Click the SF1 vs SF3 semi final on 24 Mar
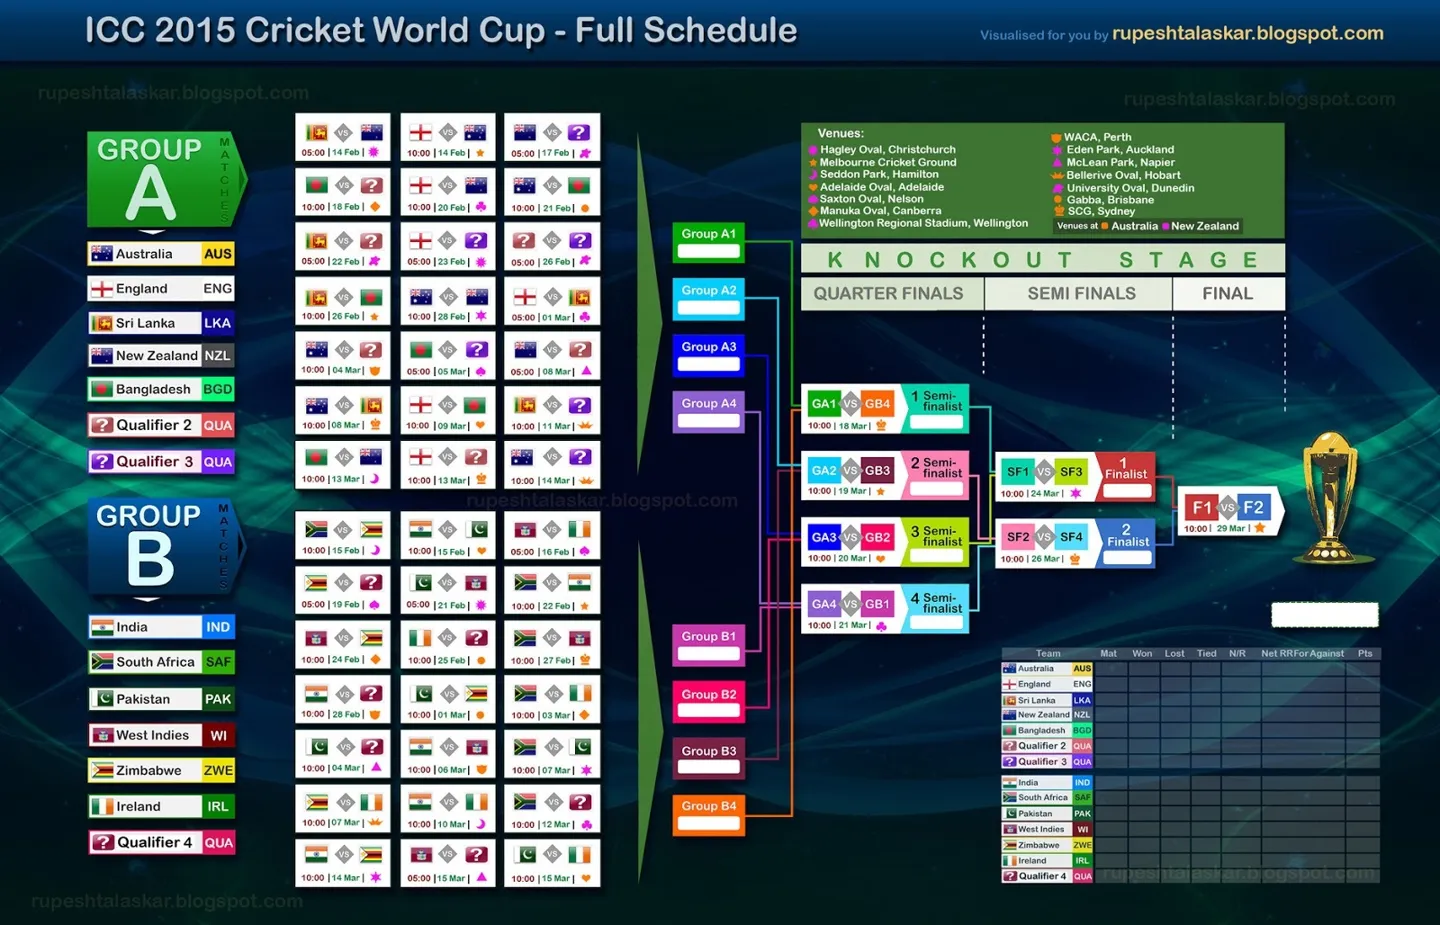 click(1076, 476)
